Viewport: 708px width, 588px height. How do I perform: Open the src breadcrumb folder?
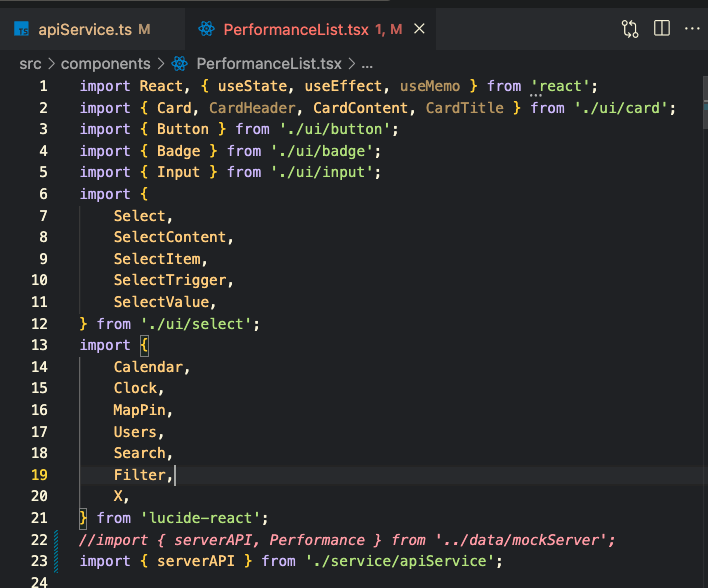tap(30, 63)
